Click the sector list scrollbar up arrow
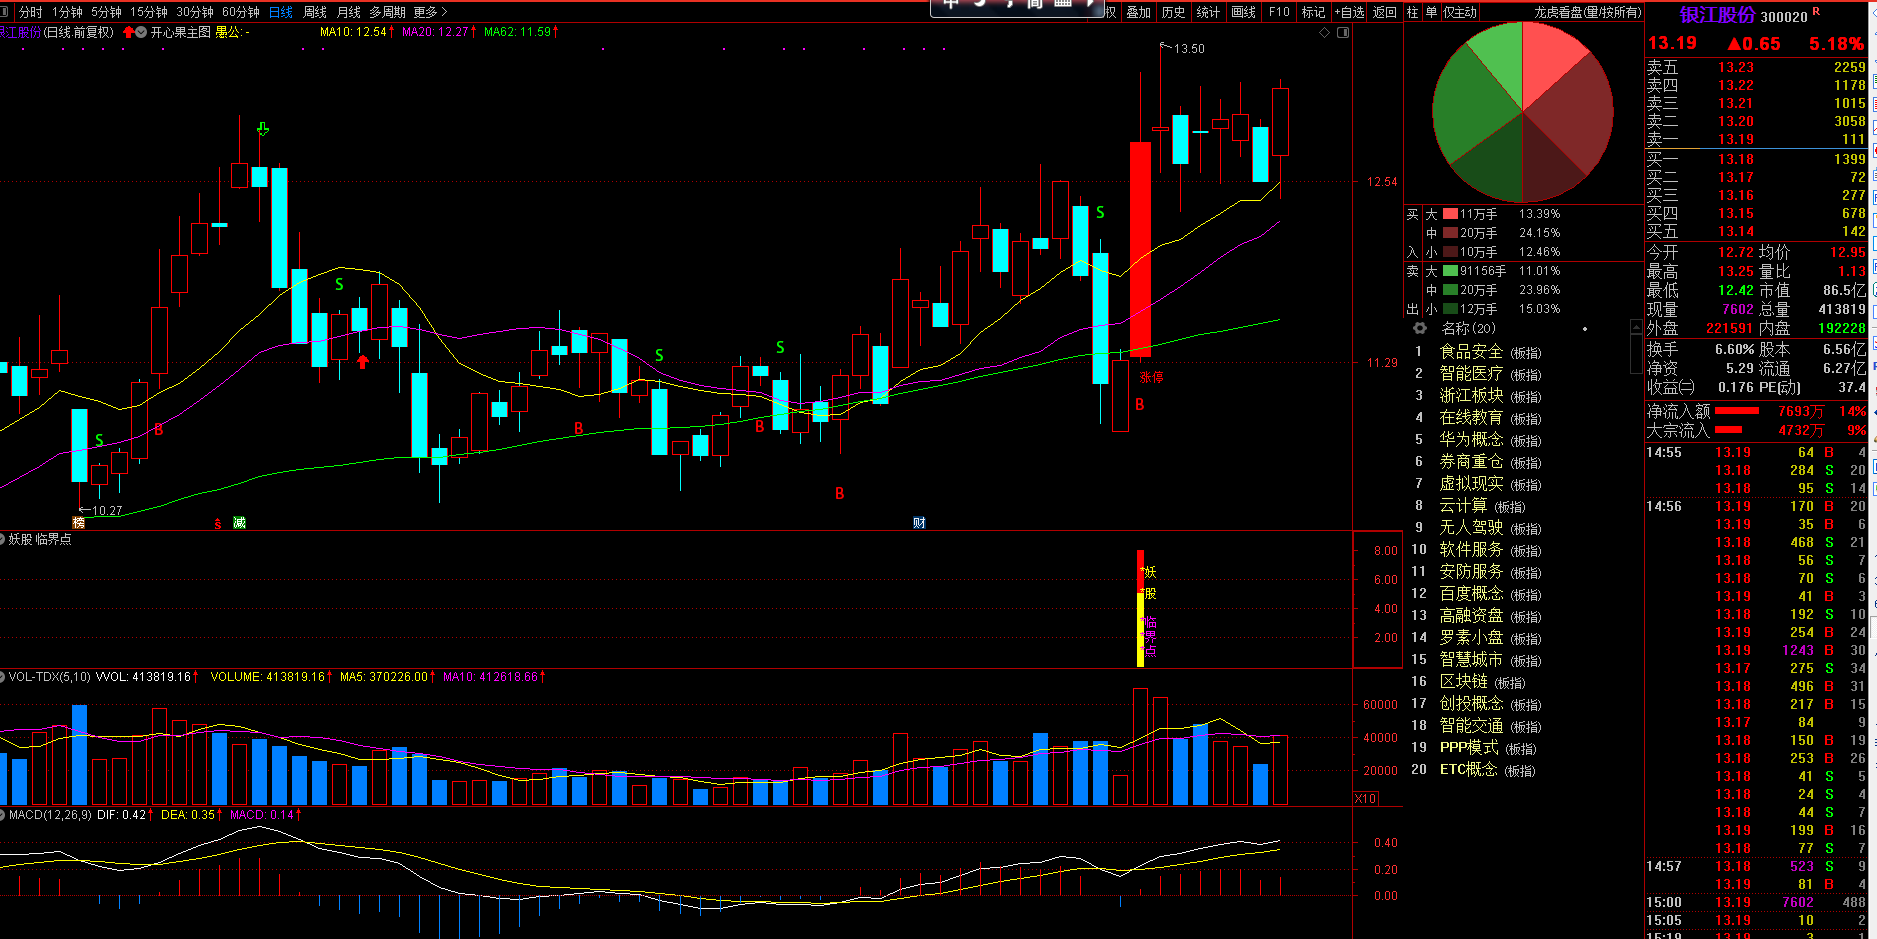This screenshot has width=1877, height=939. tap(1637, 327)
